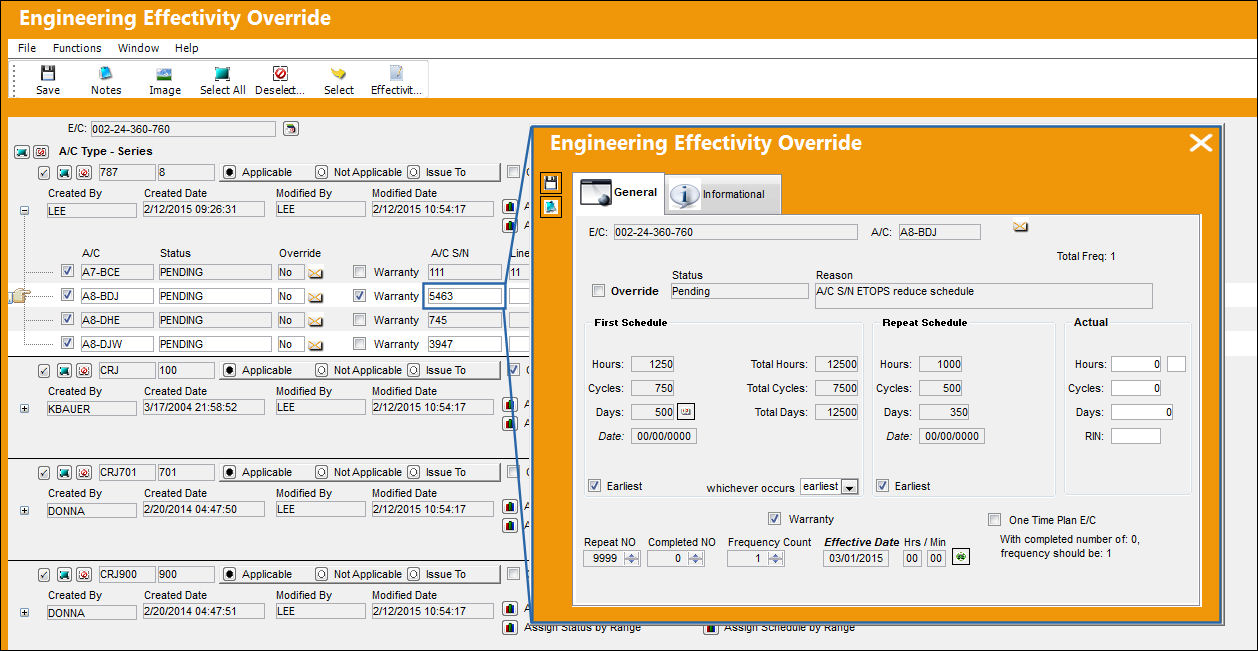Tick the Warranty checkbox for A8-DHE
This screenshot has width=1258, height=651.
[x=360, y=320]
